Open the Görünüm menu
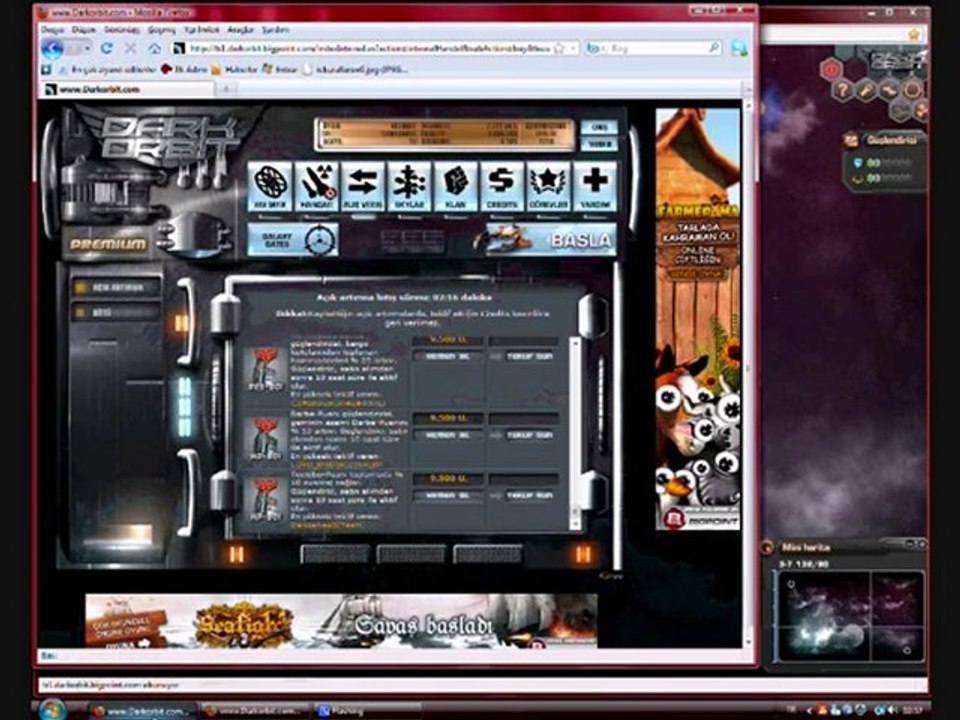960x720 pixels. (x=122, y=29)
